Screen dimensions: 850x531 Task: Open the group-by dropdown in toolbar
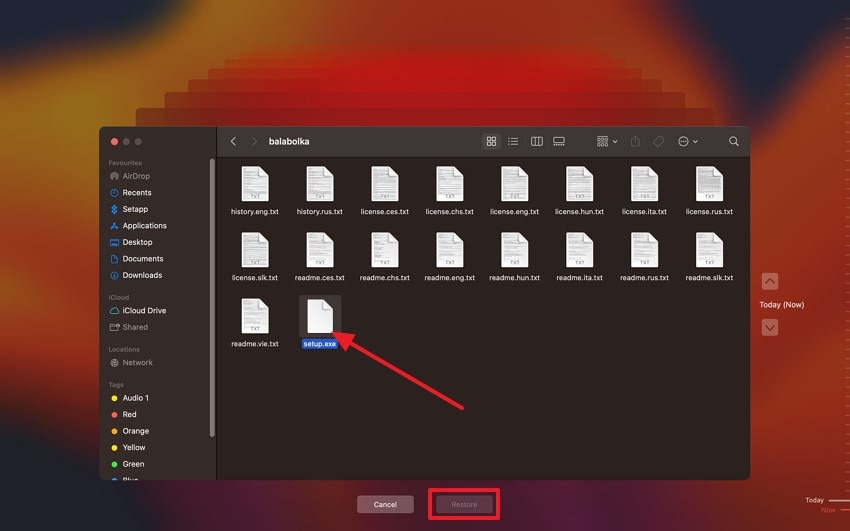(607, 141)
